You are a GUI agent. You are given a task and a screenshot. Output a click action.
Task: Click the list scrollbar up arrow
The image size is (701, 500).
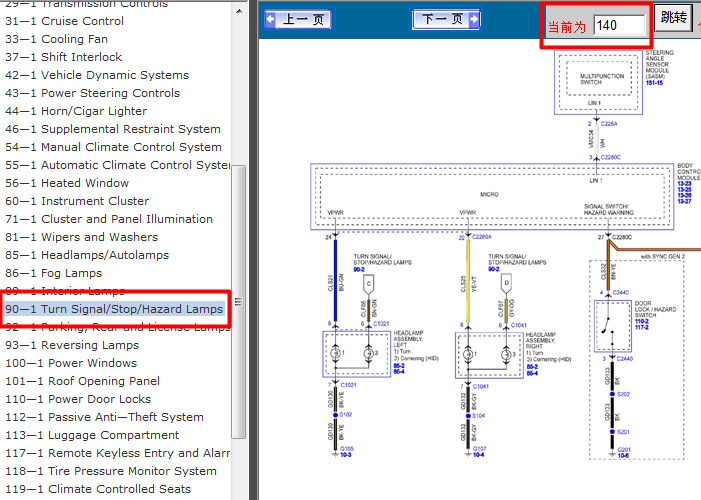coord(239,11)
